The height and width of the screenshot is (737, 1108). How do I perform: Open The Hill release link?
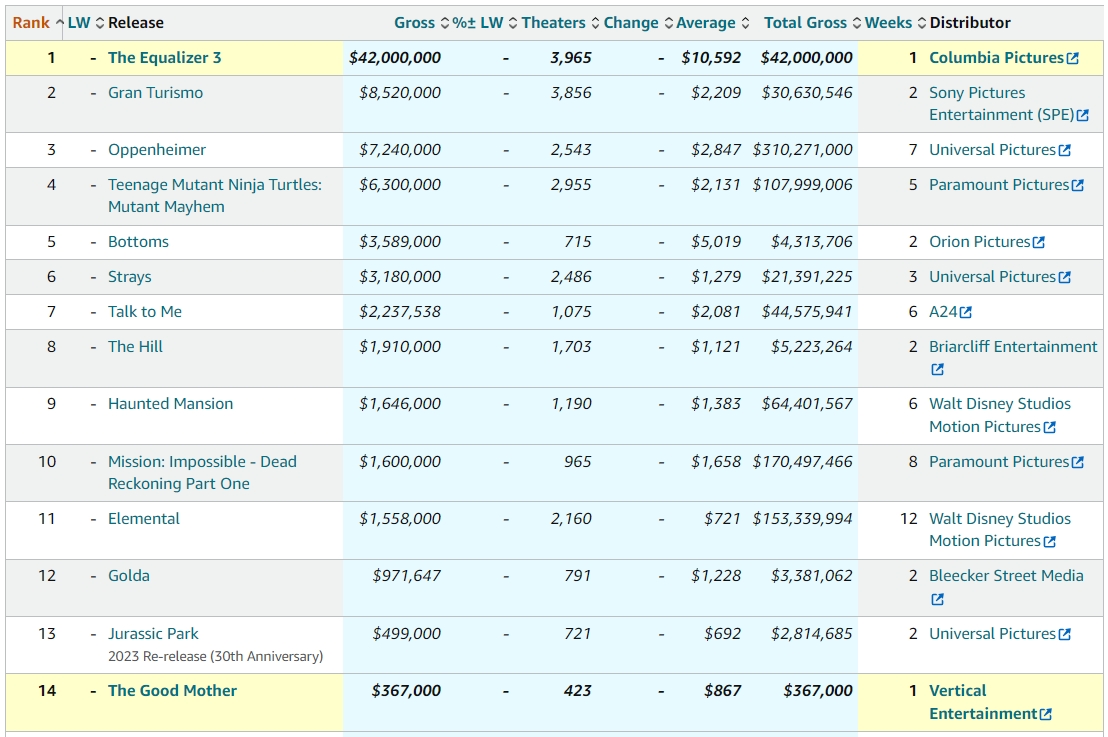tap(135, 347)
